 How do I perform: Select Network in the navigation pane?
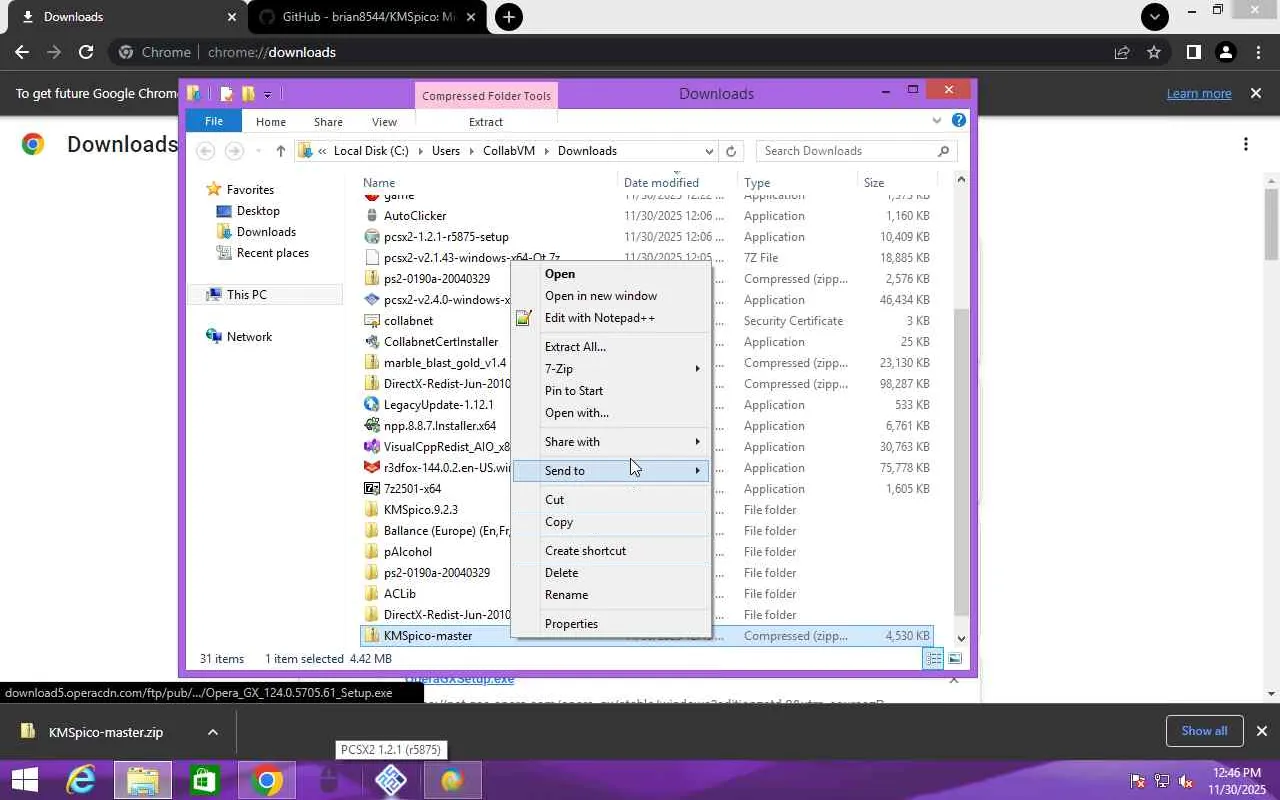tap(249, 337)
